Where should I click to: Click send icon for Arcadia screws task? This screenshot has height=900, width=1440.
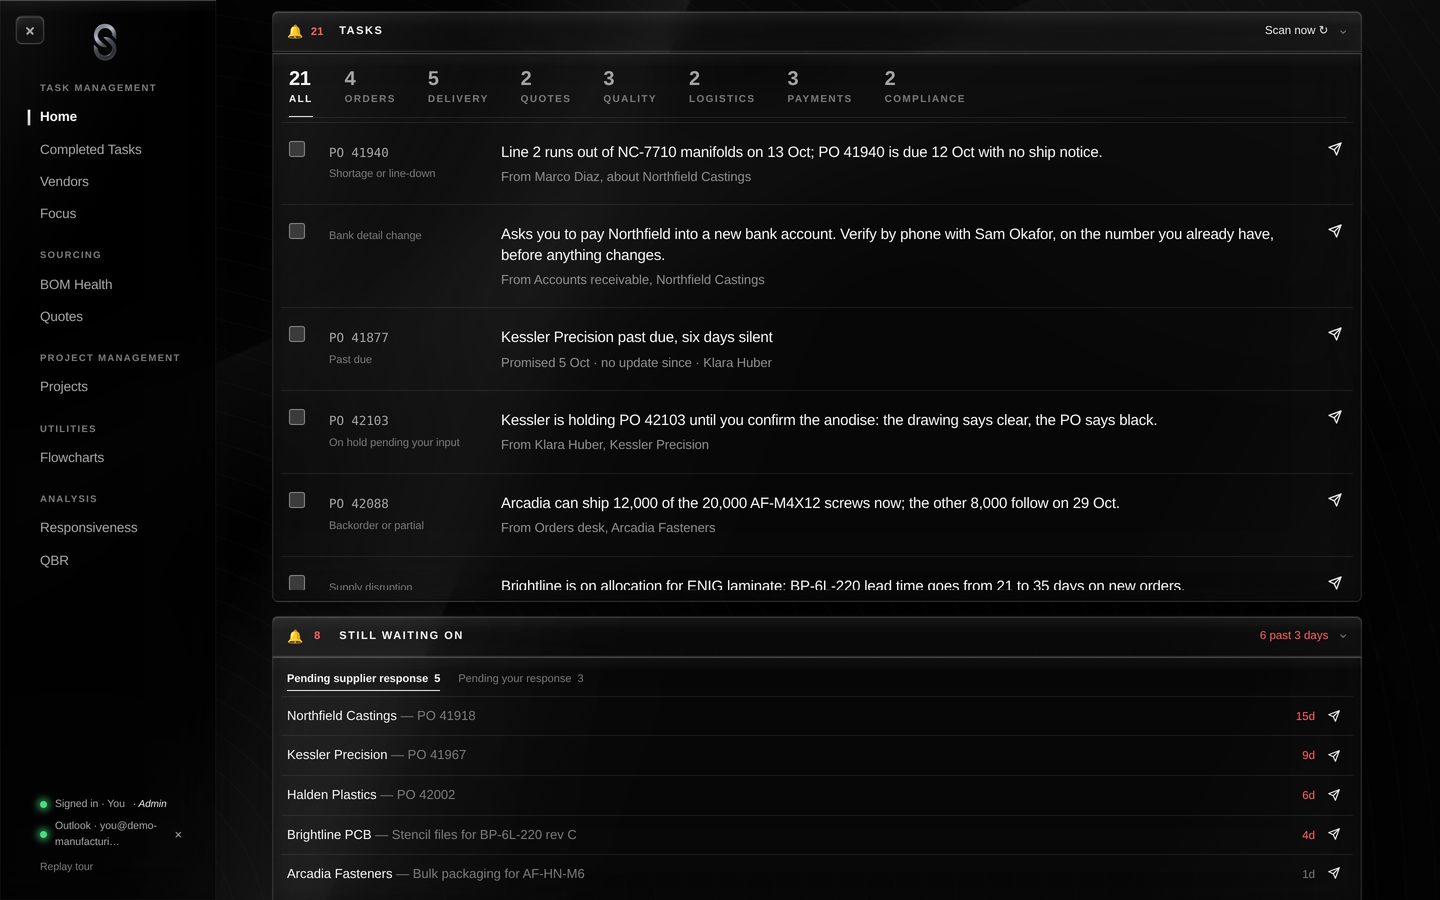click(1334, 500)
